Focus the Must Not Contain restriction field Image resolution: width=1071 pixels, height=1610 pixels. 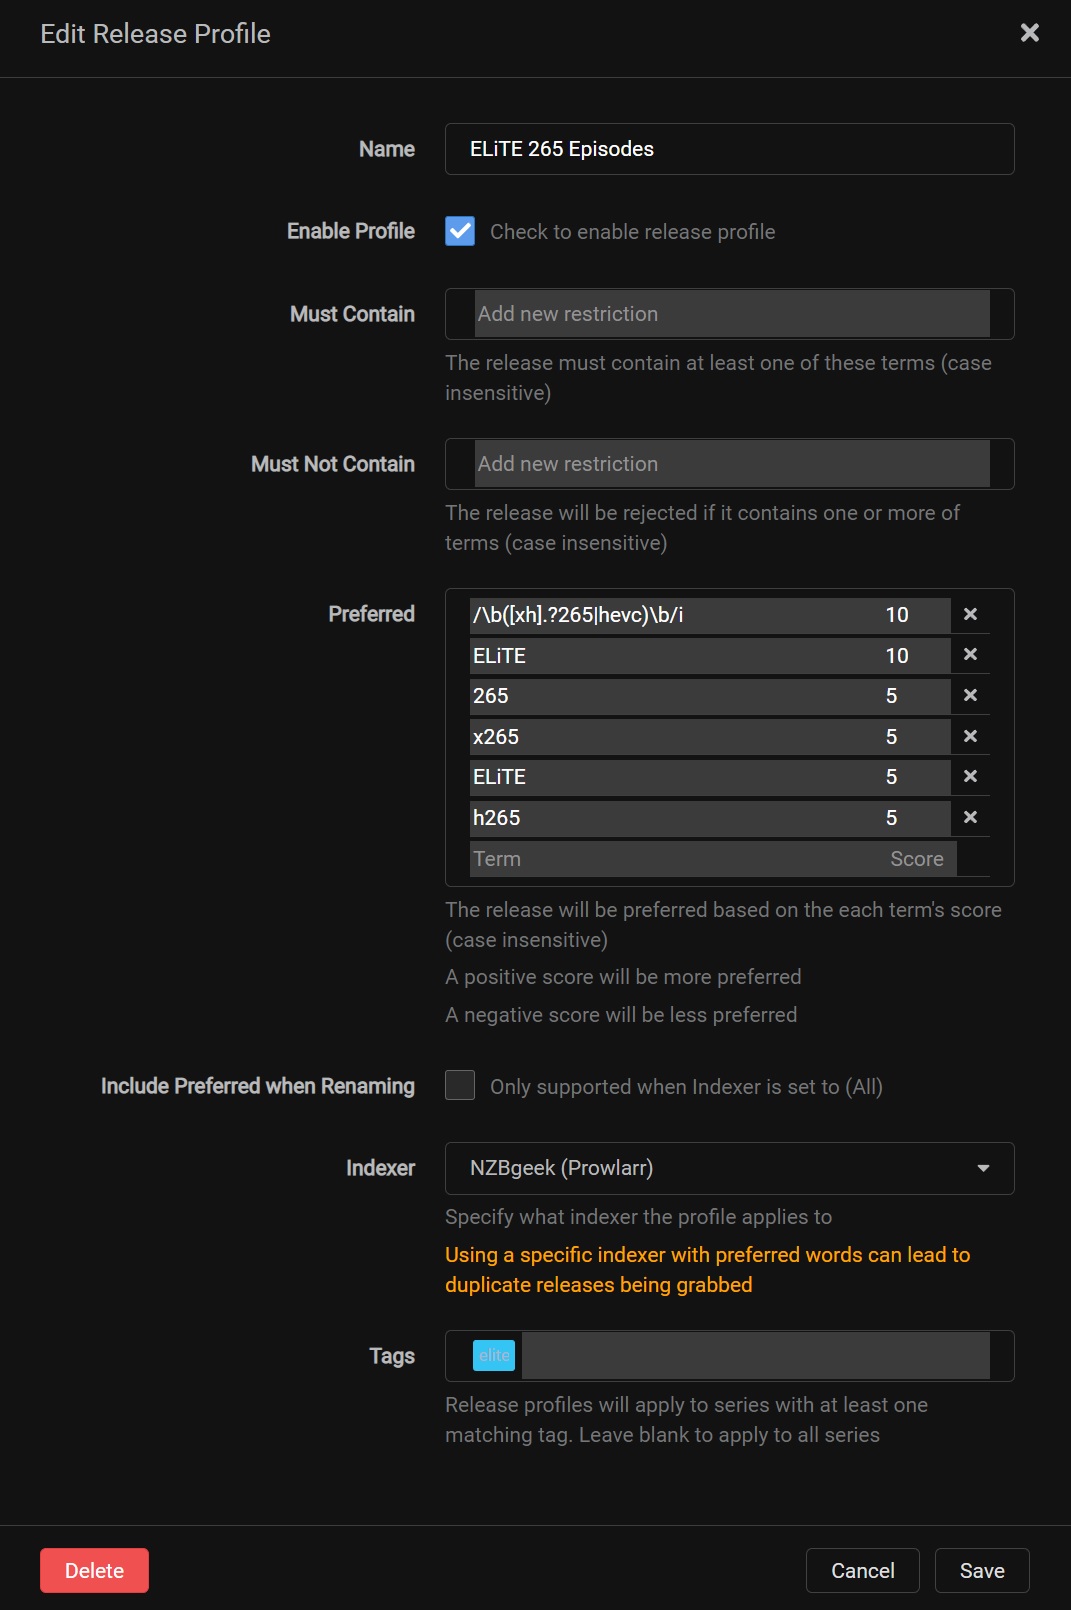731,464
